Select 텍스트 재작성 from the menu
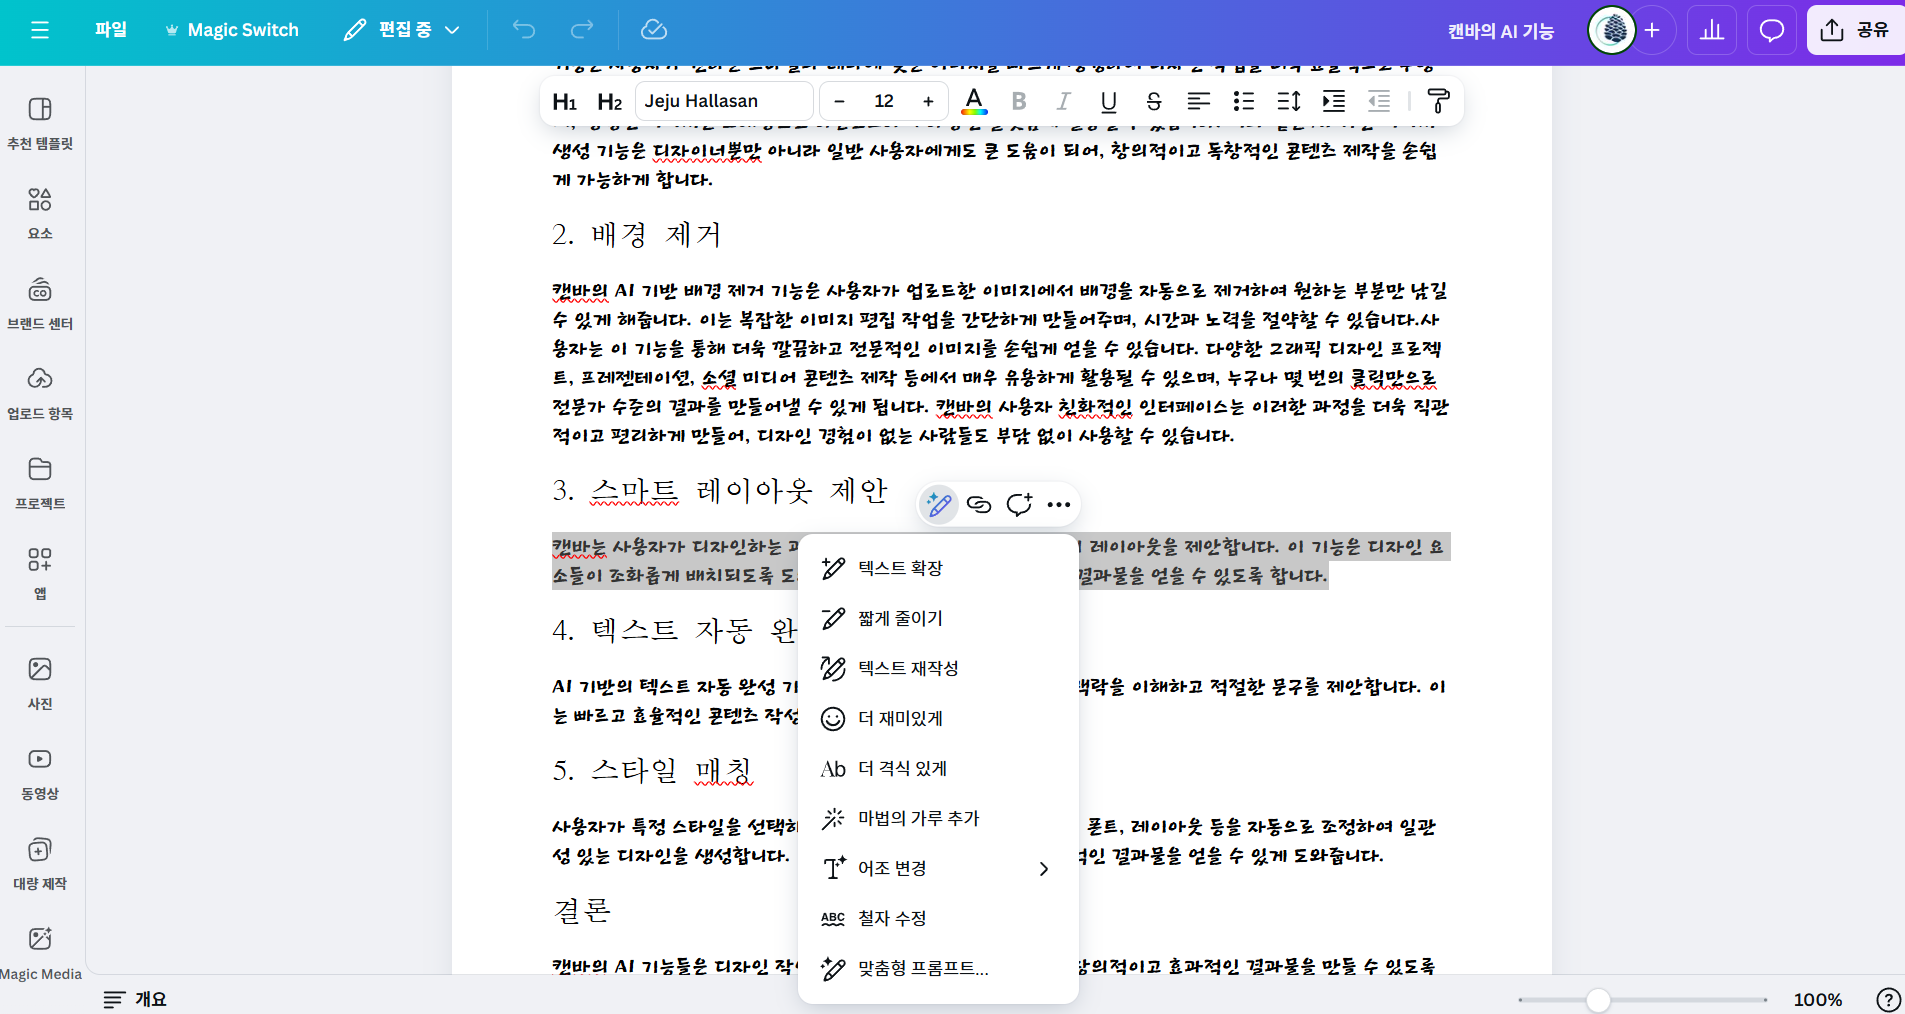 pyautogui.click(x=938, y=668)
